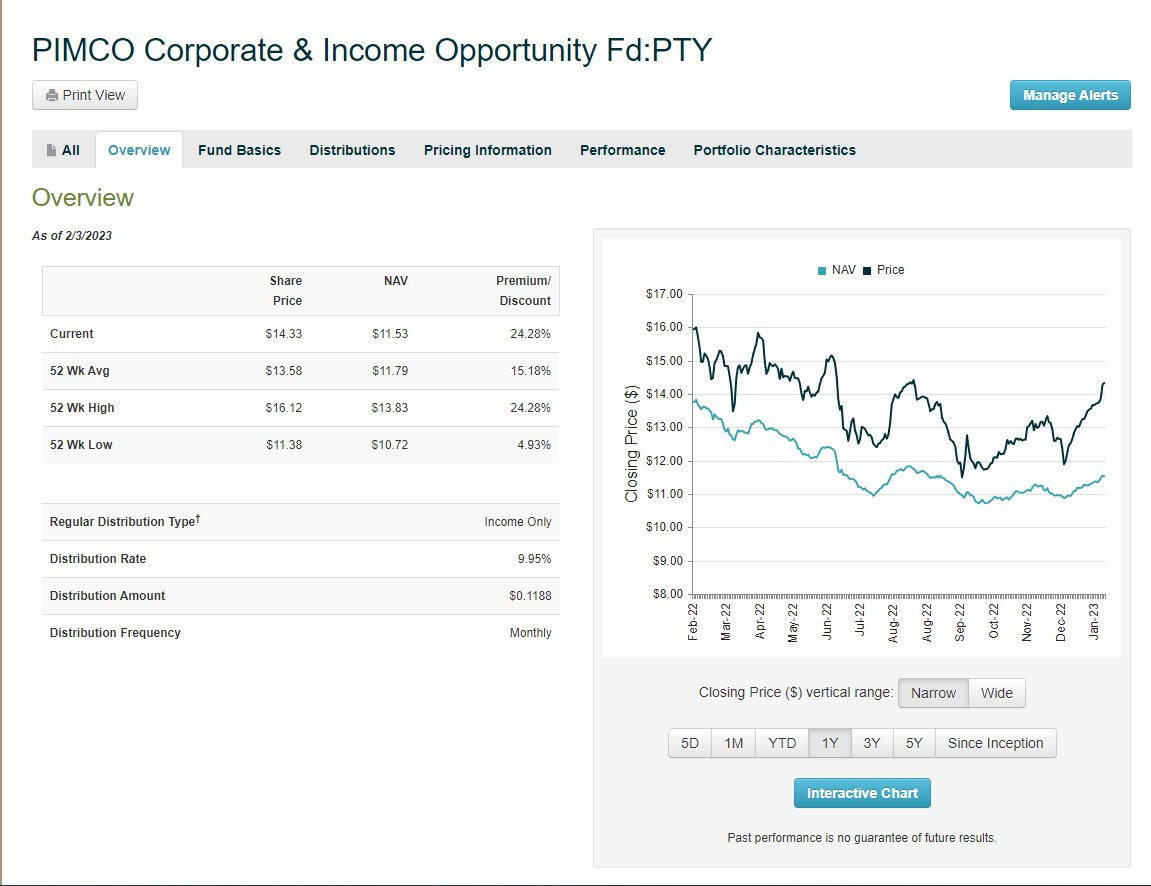This screenshot has height=886, width=1151.
Task: Click the price line chart area
Action: click(899, 444)
